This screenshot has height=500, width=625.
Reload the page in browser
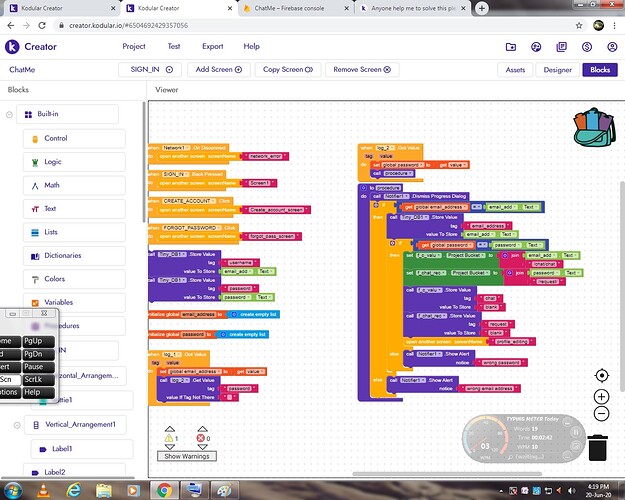[x=42, y=26]
